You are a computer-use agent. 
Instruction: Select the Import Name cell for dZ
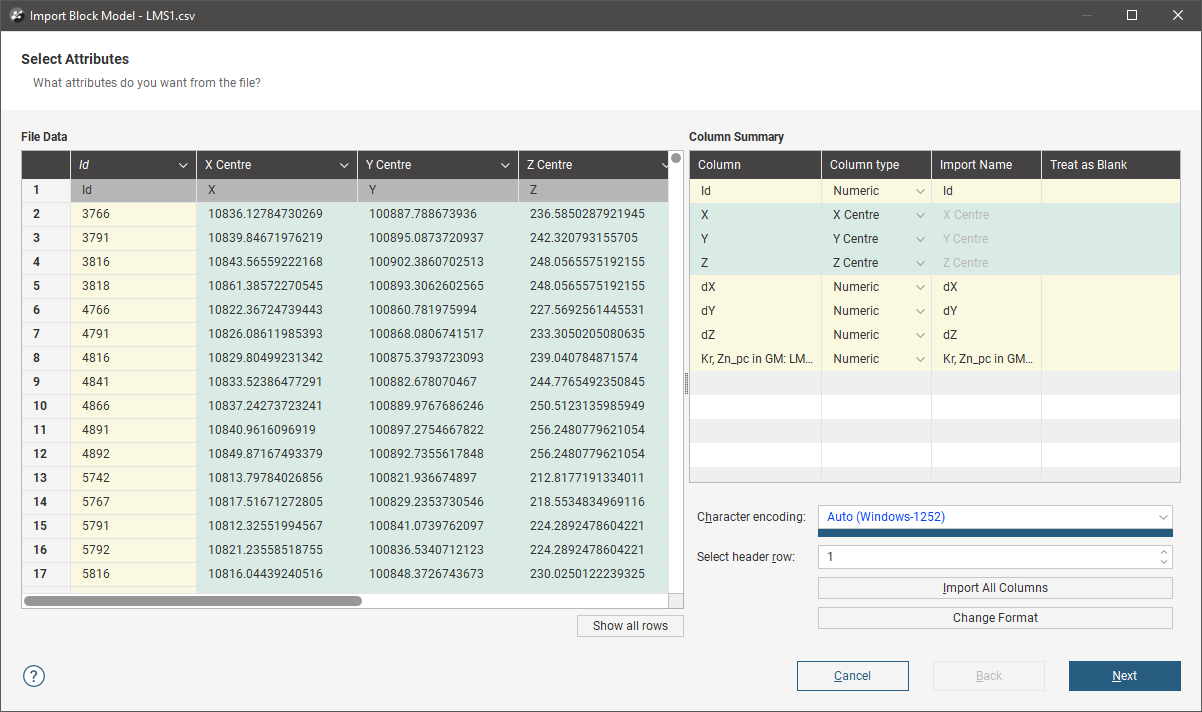coord(985,335)
